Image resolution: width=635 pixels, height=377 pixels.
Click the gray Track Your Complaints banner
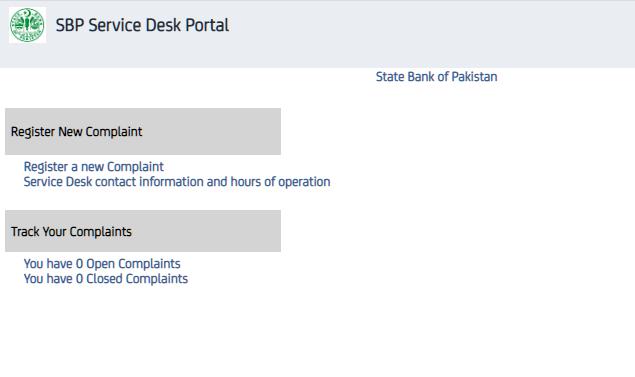143,231
